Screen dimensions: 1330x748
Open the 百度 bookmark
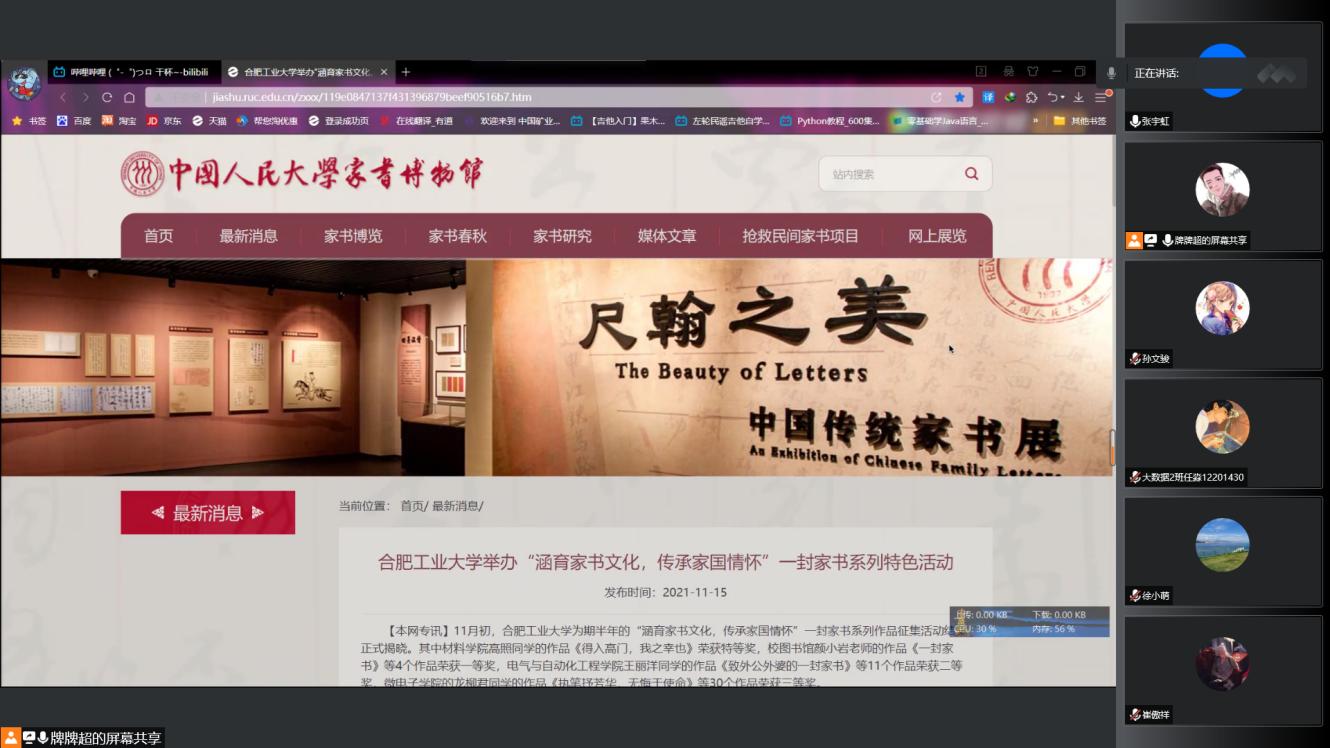[74, 121]
